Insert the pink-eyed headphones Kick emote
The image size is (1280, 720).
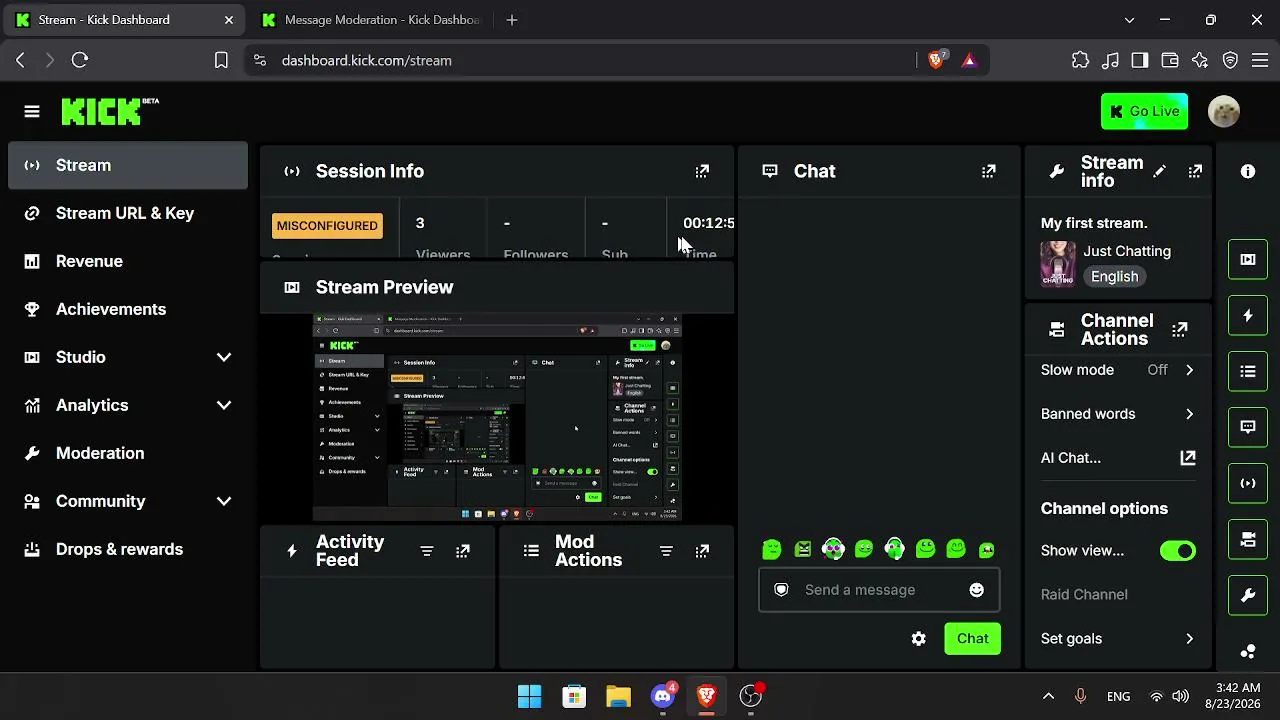point(833,548)
